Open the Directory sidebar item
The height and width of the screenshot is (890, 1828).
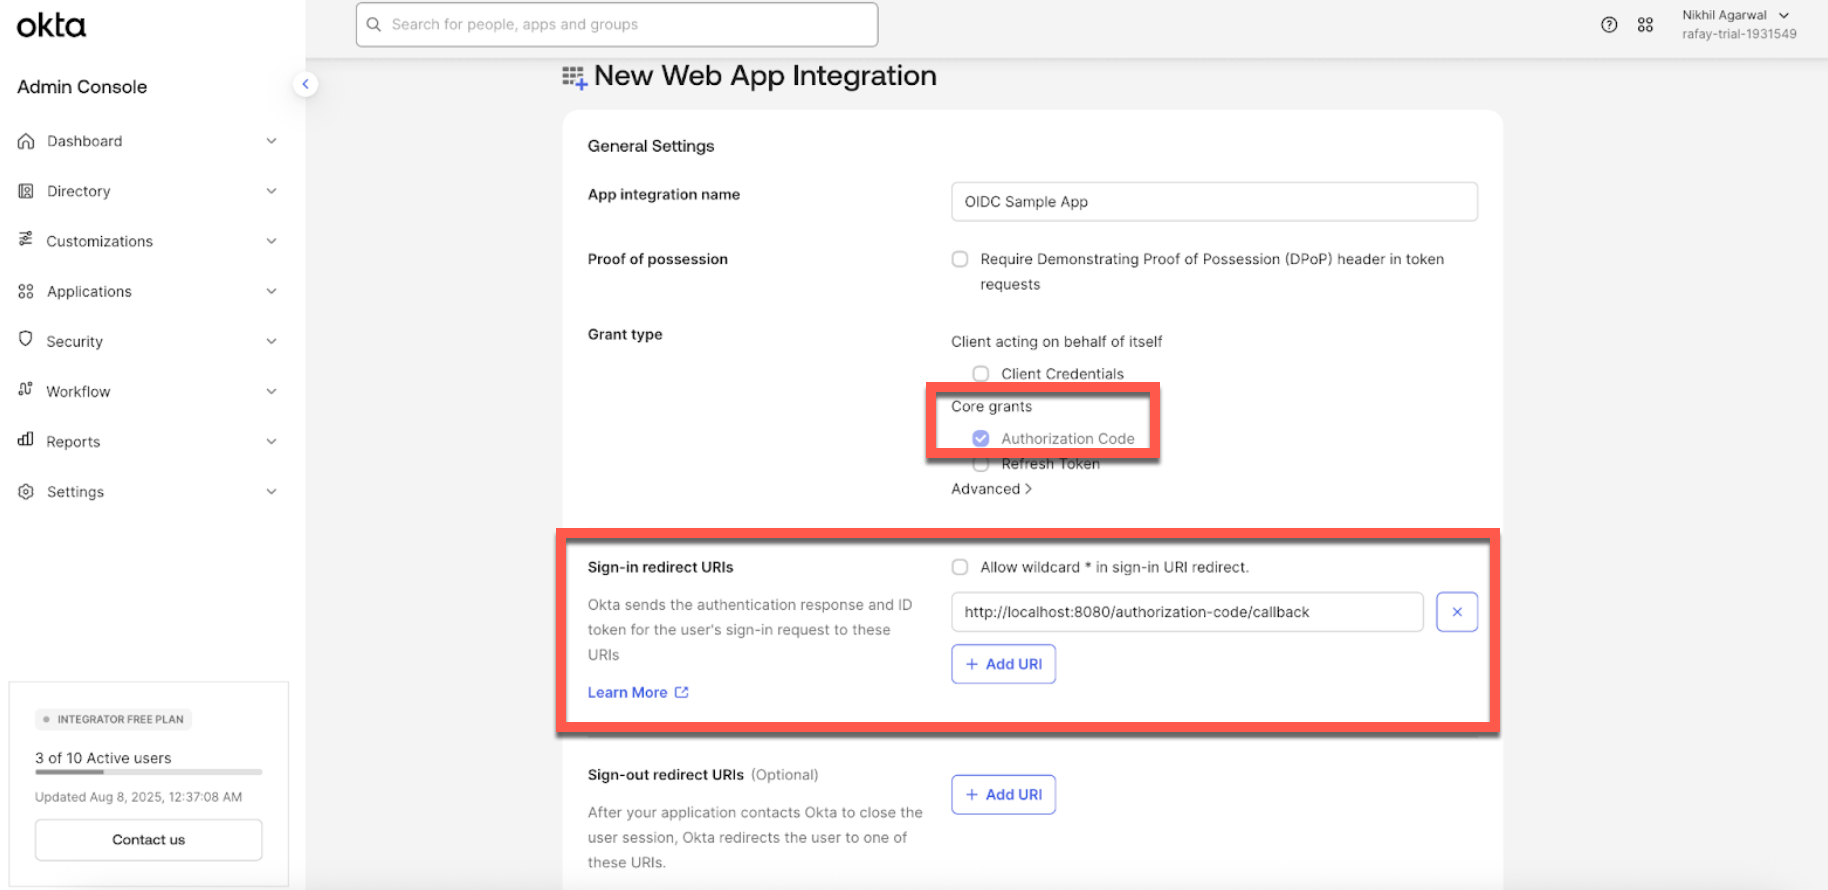(79, 191)
